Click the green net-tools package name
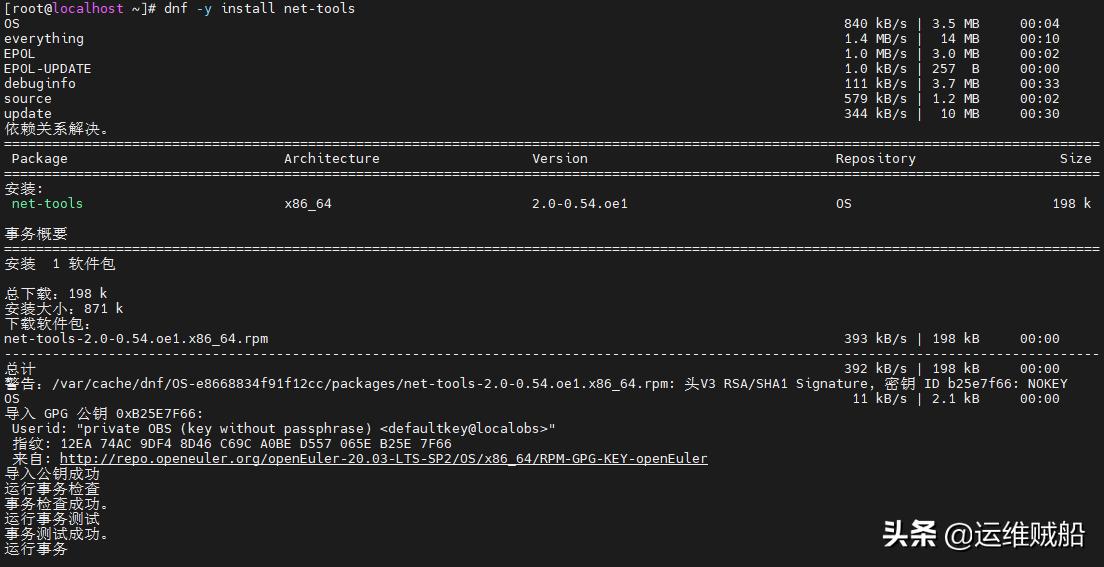 tap(47, 203)
